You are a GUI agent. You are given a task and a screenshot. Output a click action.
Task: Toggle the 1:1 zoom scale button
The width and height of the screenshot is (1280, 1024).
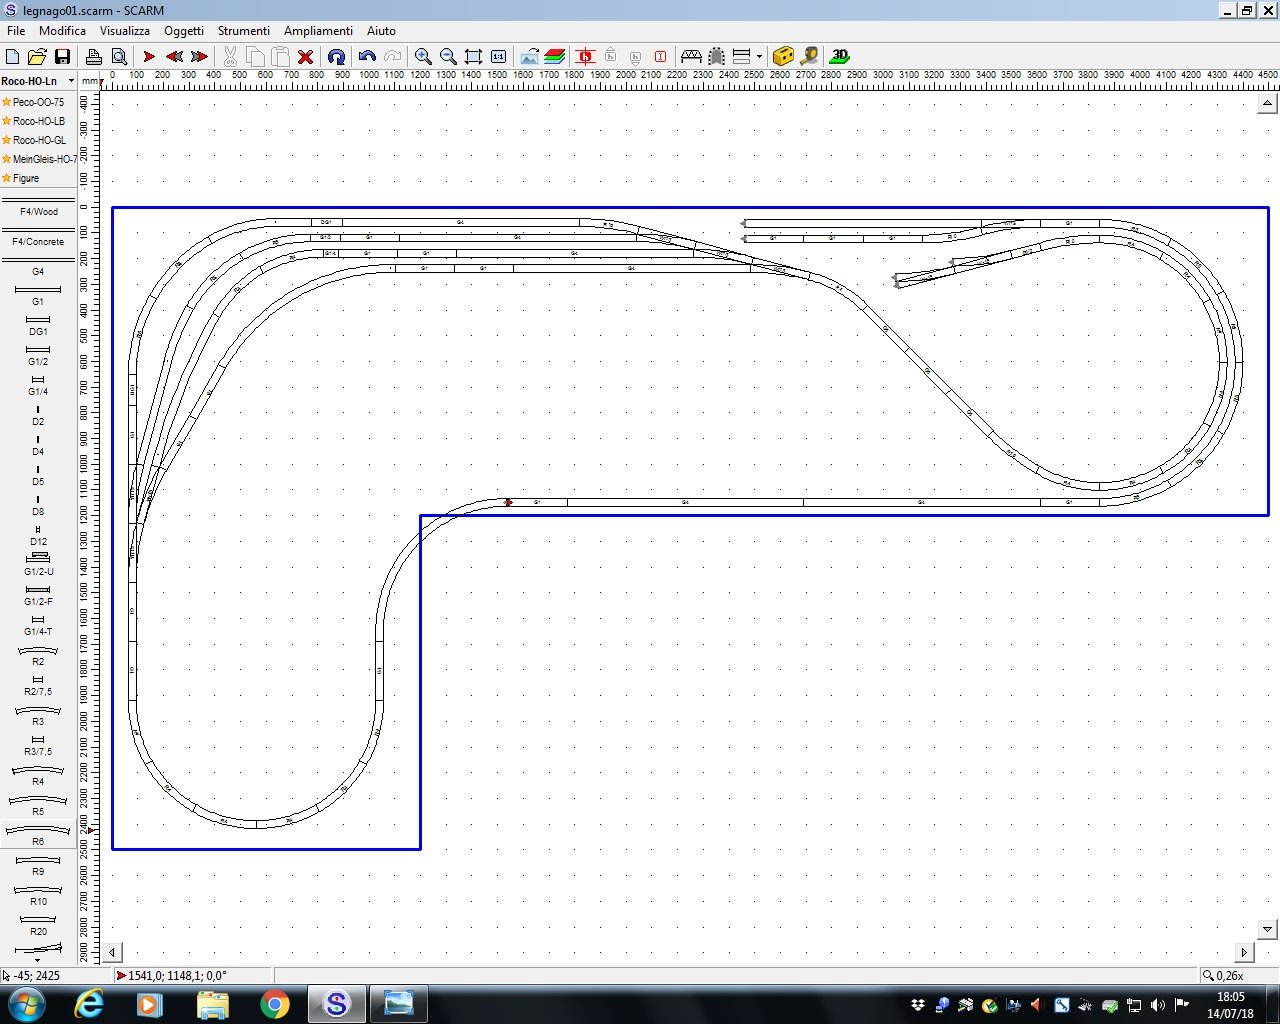point(498,57)
